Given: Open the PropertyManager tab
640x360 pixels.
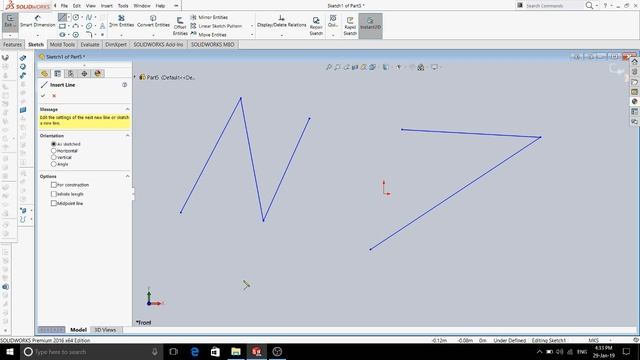Looking at the screenshot, I should click(58, 73).
